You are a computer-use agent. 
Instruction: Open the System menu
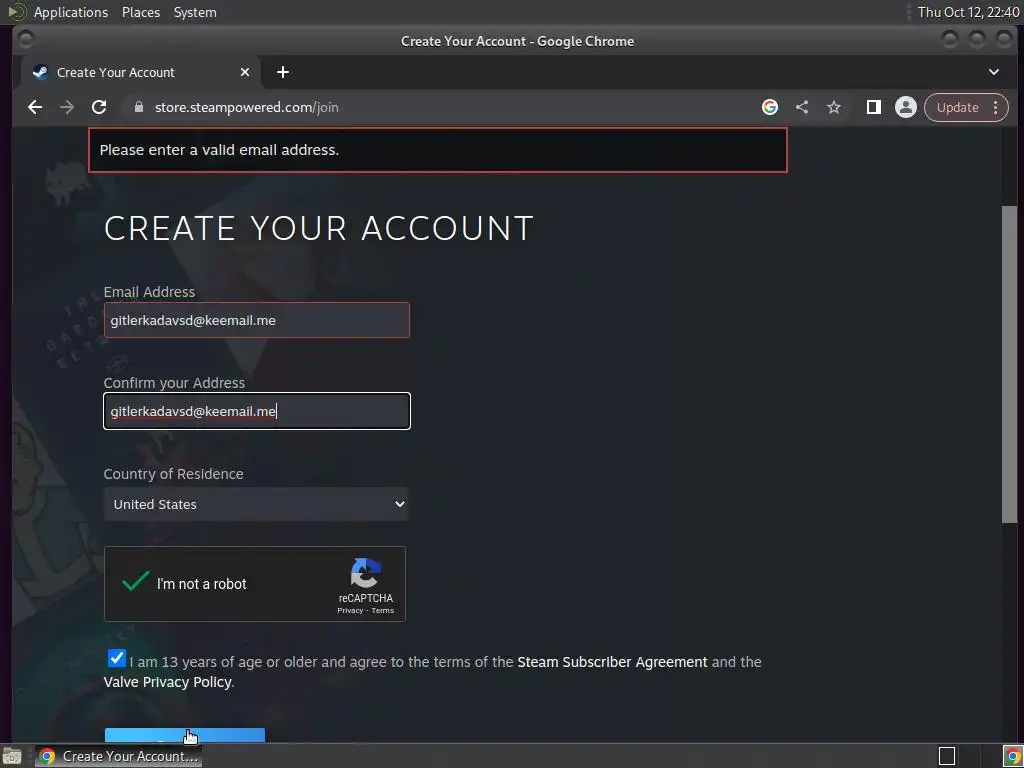(x=195, y=12)
